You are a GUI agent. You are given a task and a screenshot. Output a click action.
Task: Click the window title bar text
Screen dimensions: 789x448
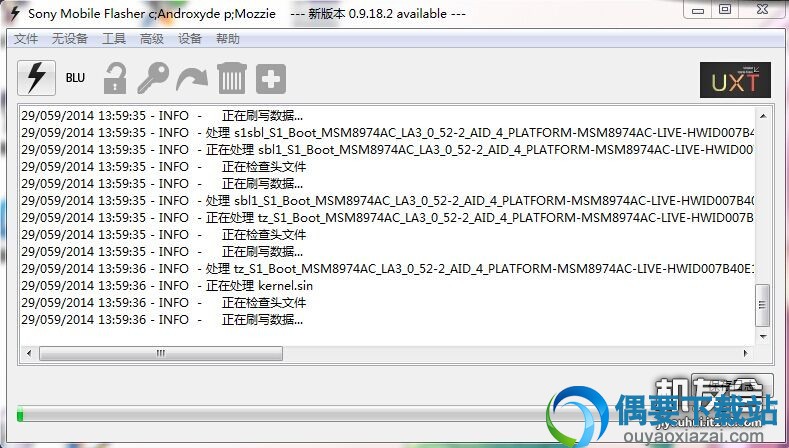pos(247,14)
